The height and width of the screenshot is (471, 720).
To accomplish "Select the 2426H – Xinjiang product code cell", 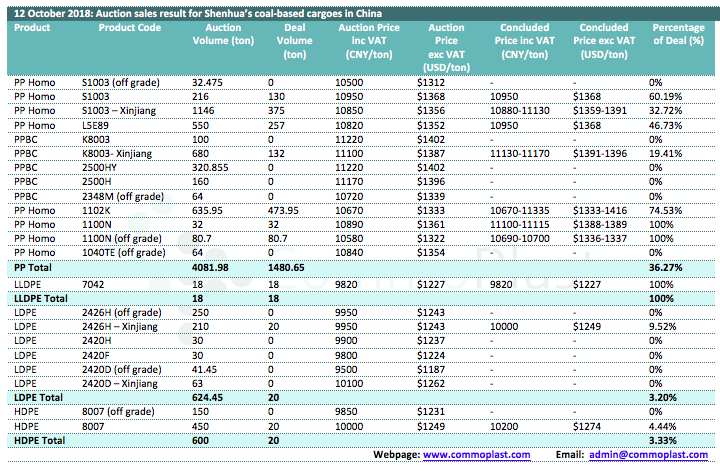I will pos(124,326).
